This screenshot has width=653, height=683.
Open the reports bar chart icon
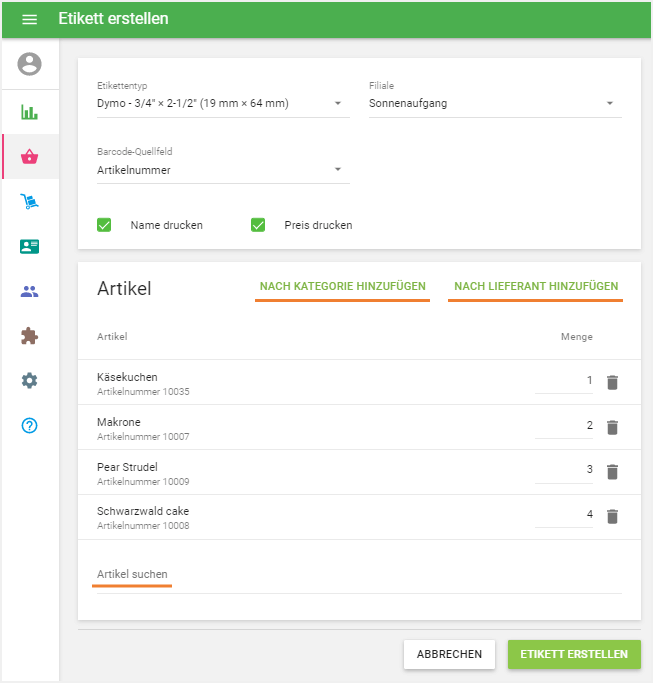click(x=30, y=111)
